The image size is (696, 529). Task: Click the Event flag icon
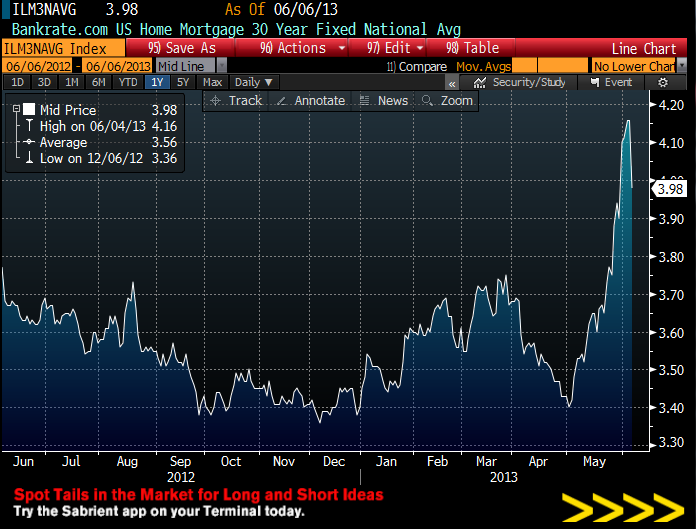coord(595,83)
